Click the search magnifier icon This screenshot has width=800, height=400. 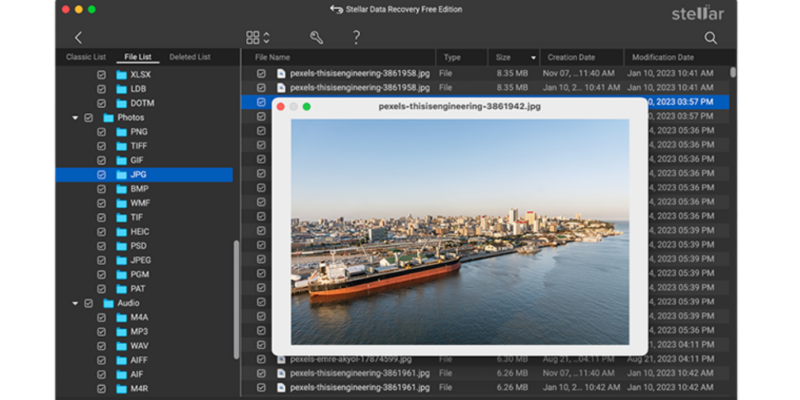pos(710,37)
